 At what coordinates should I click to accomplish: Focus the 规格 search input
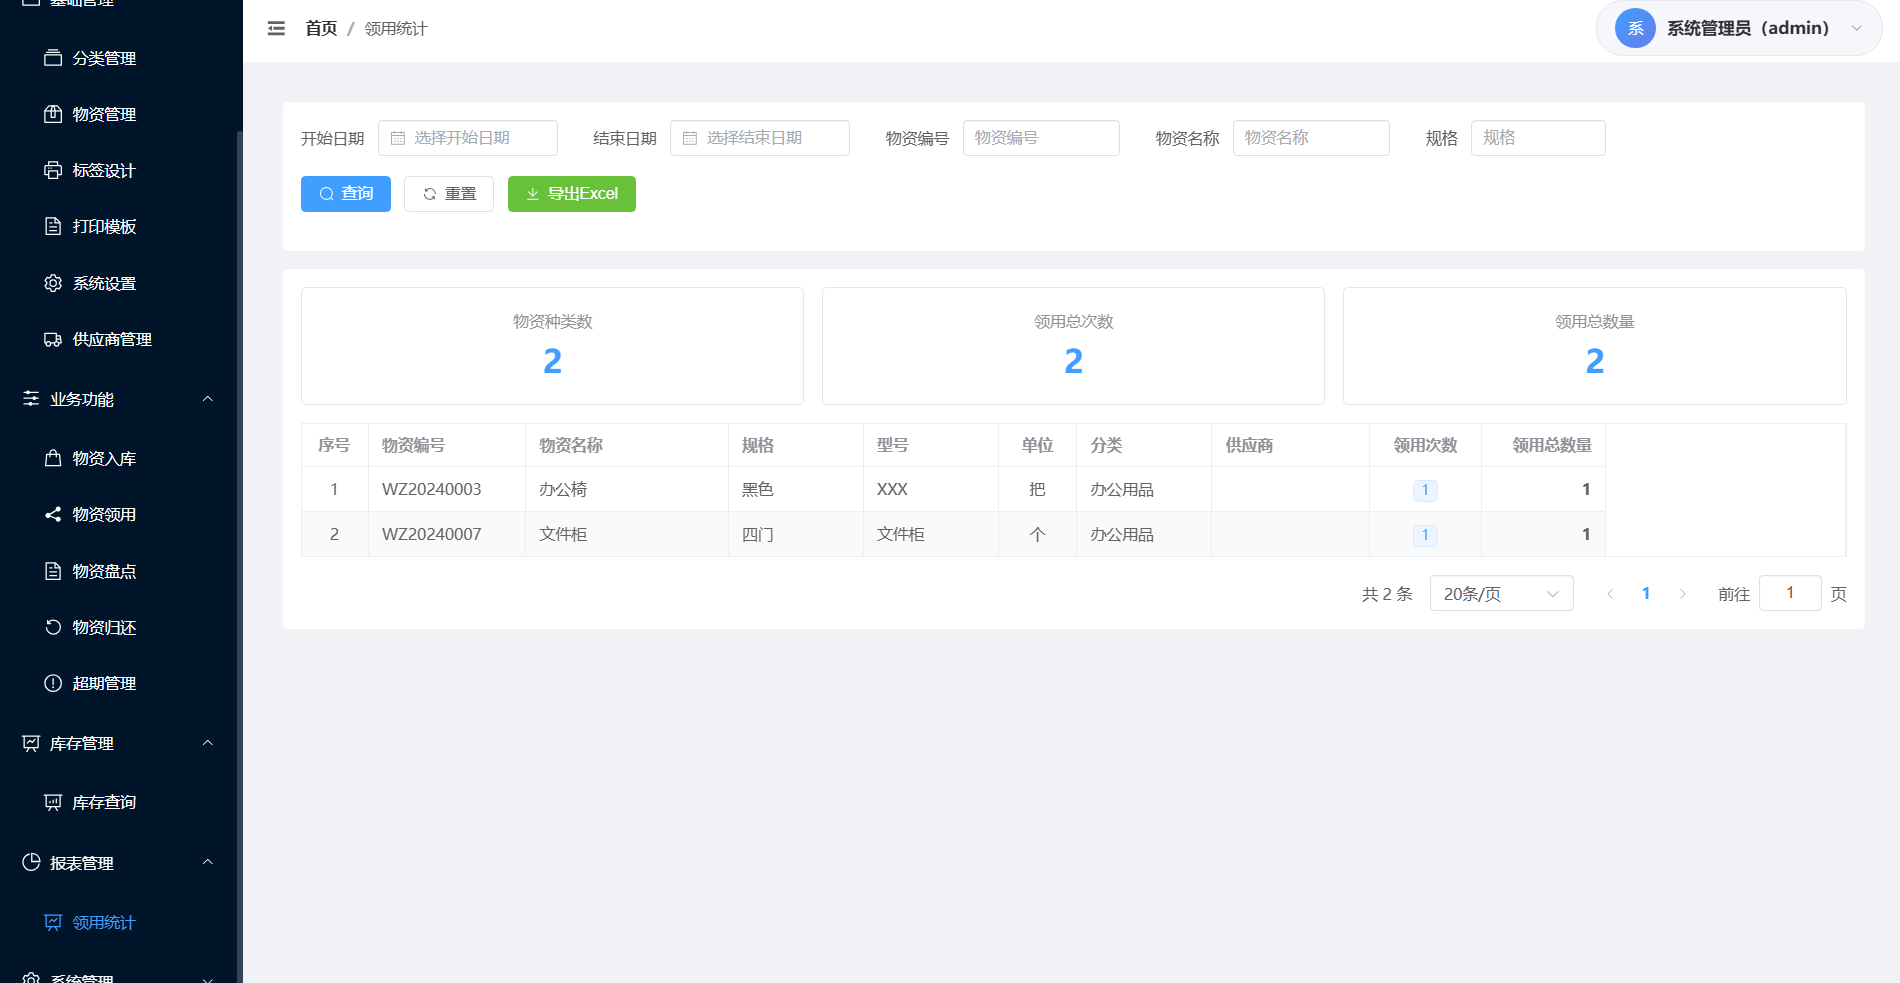(1538, 138)
